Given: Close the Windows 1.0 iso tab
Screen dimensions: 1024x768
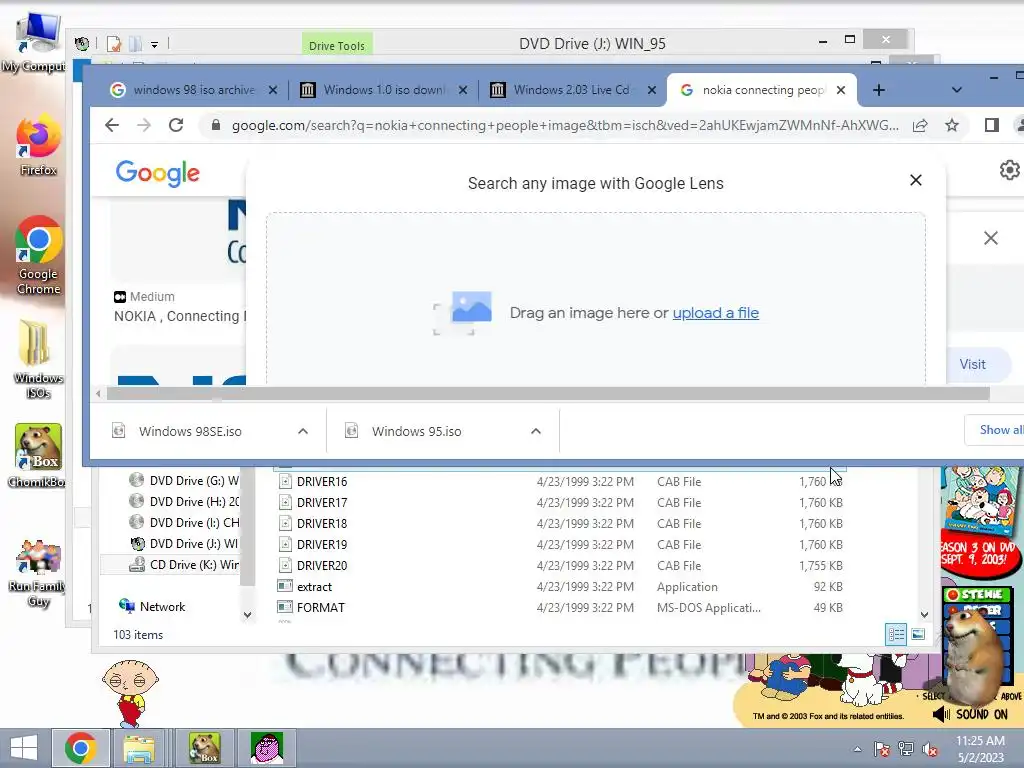Looking at the screenshot, I should pyautogui.click(x=462, y=90).
